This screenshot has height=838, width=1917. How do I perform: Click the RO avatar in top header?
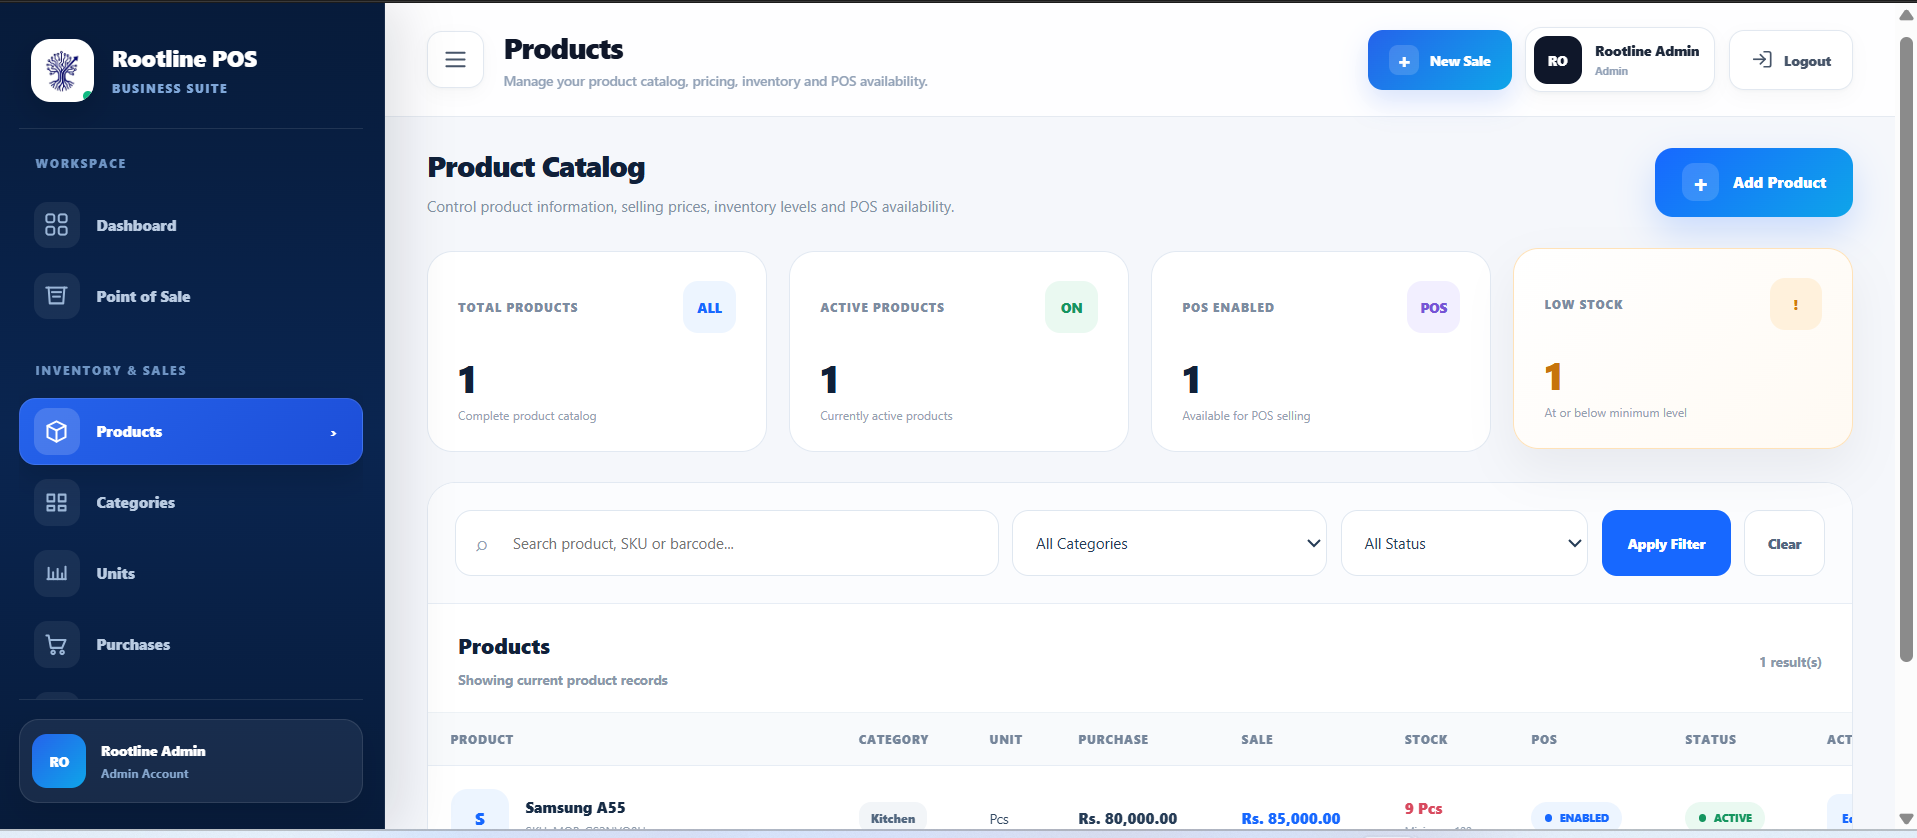pos(1558,60)
